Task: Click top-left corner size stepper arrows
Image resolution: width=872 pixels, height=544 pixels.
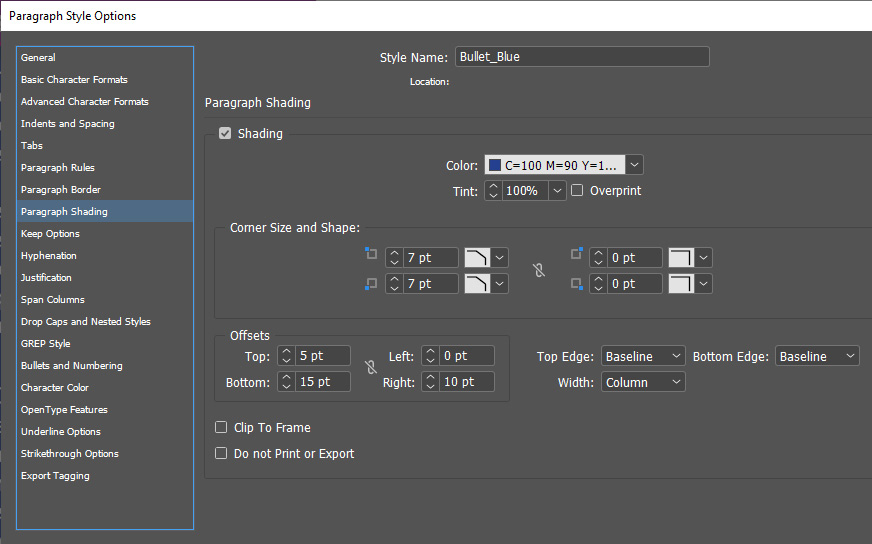Action: point(394,258)
